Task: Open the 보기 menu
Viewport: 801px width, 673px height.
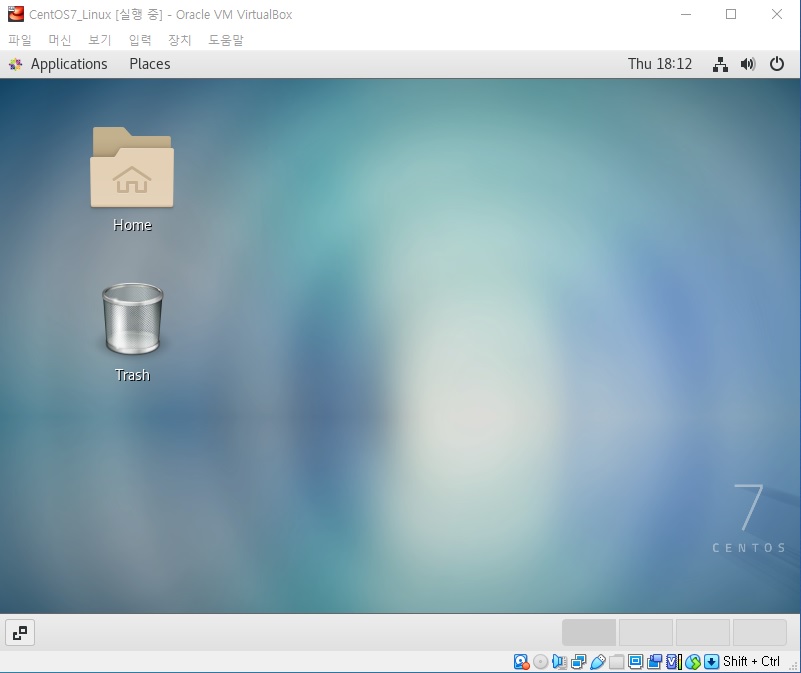Action: (x=100, y=40)
